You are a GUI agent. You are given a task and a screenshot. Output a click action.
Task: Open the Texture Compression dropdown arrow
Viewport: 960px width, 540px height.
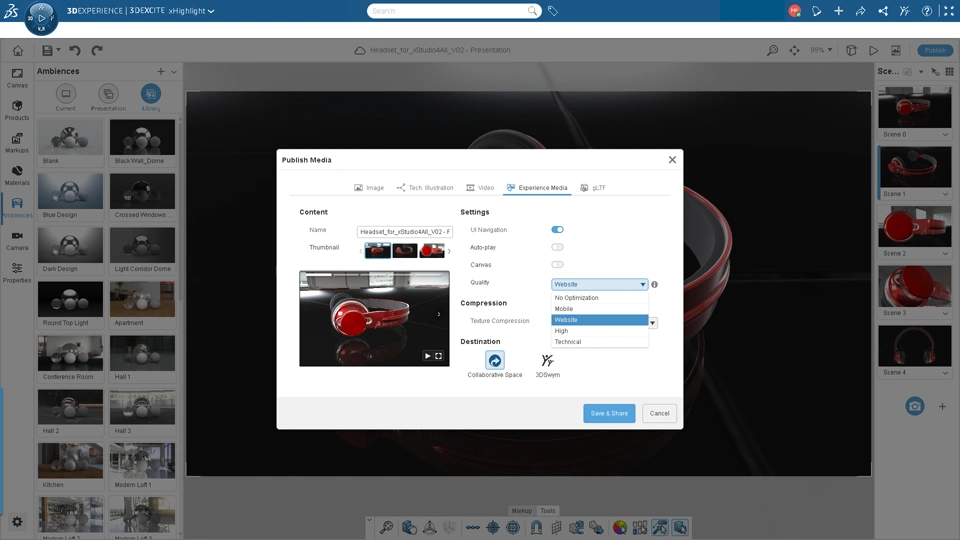(653, 323)
